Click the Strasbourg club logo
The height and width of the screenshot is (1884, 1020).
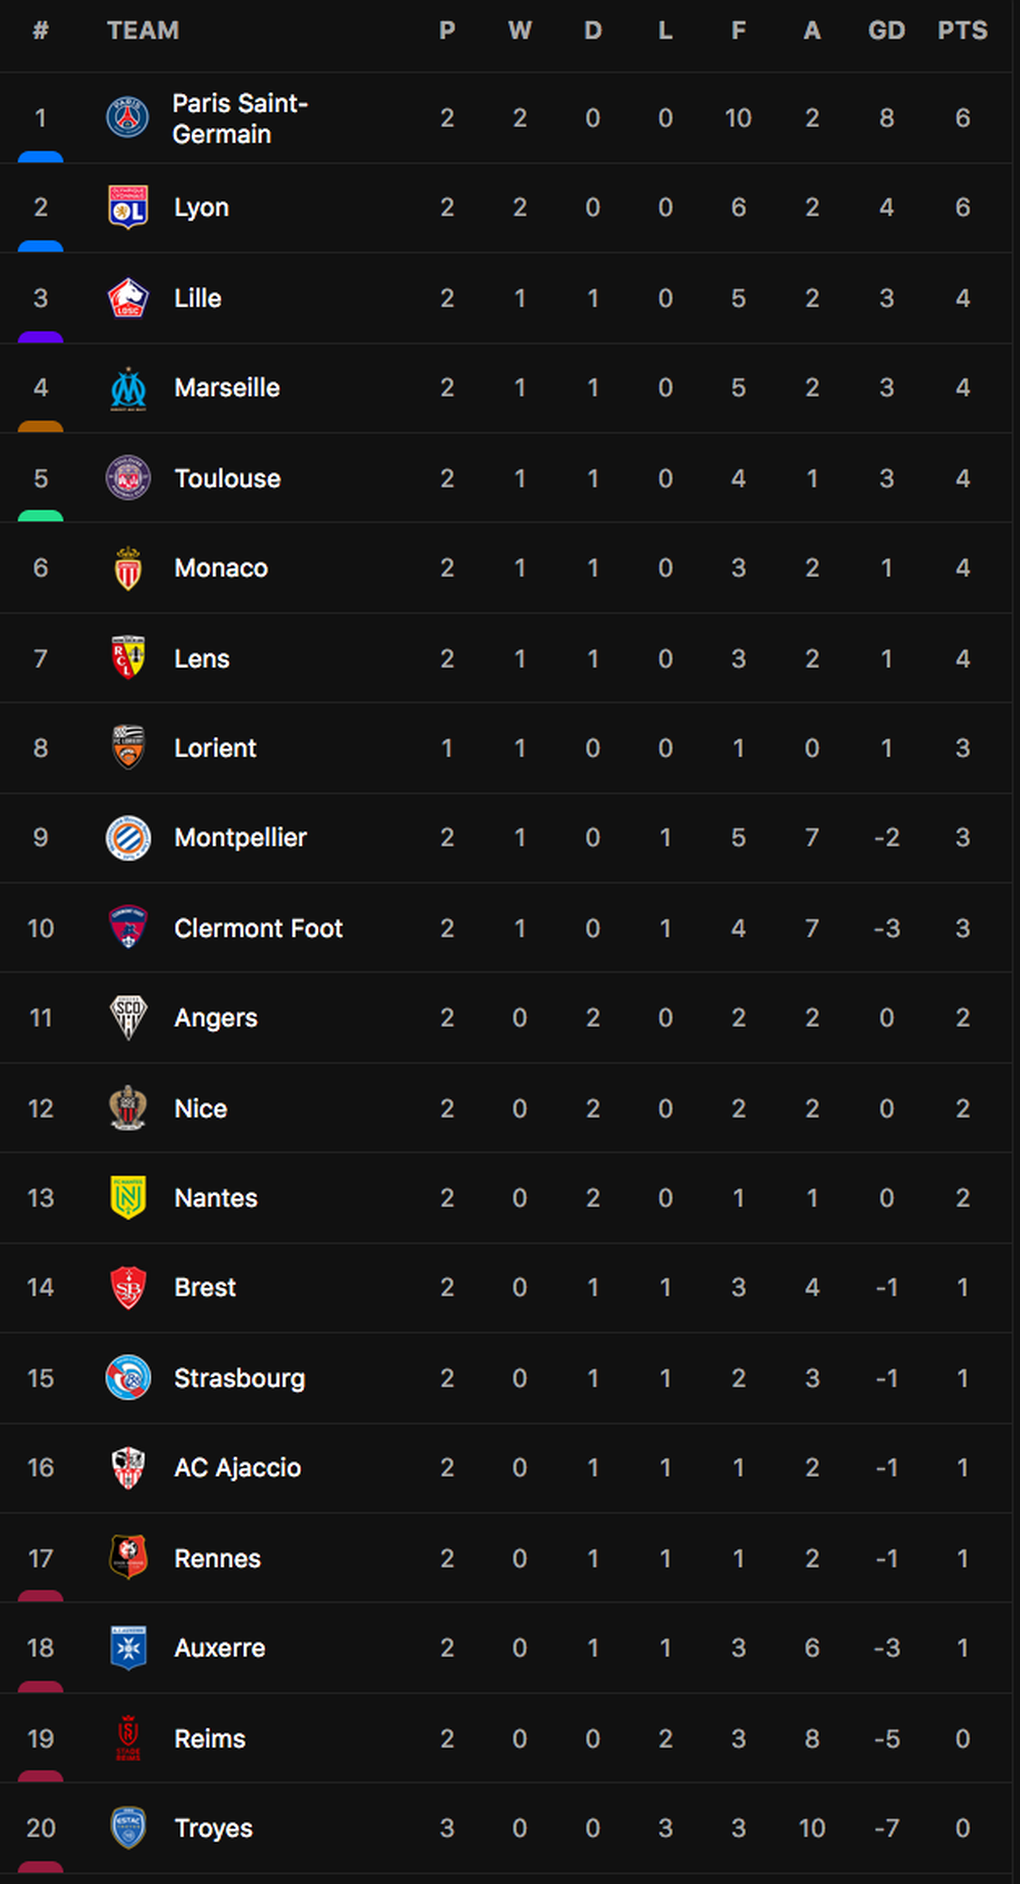pyautogui.click(x=128, y=1378)
